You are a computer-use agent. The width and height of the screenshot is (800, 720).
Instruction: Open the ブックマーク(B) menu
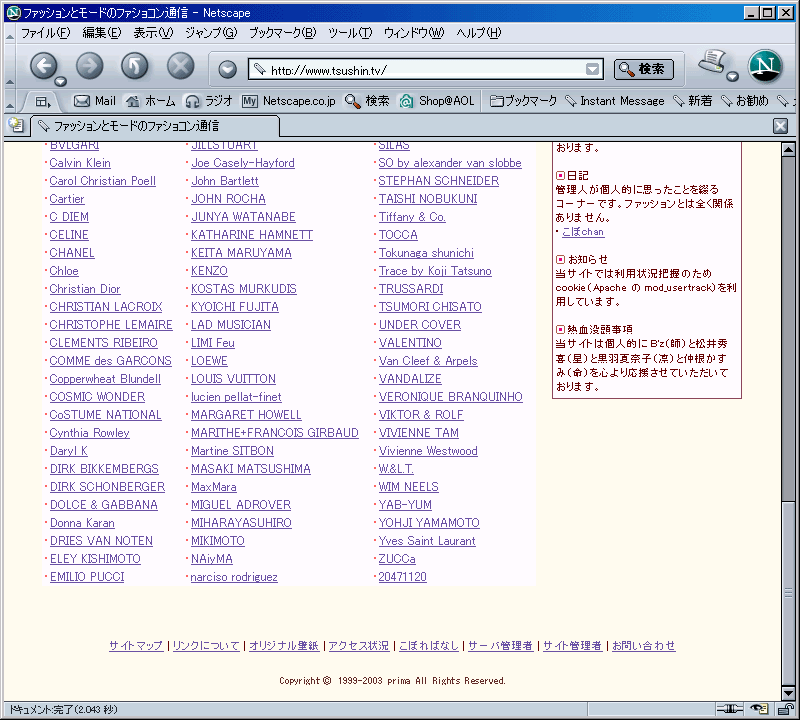point(282,33)
